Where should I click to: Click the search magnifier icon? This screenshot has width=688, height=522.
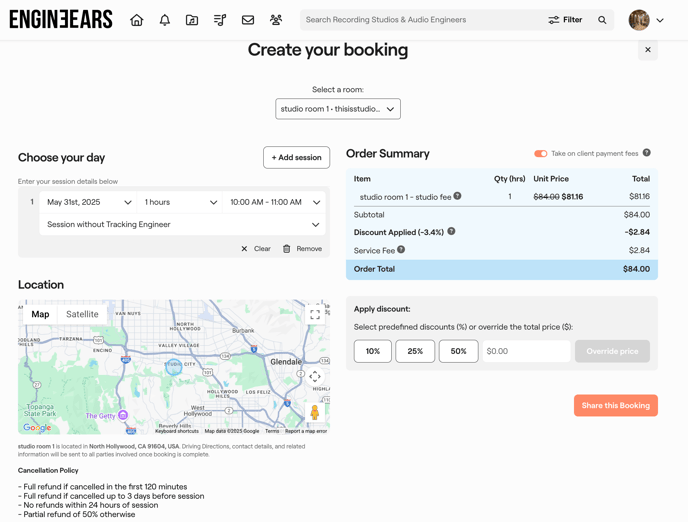pyautogui.click(x=602, y=20)
